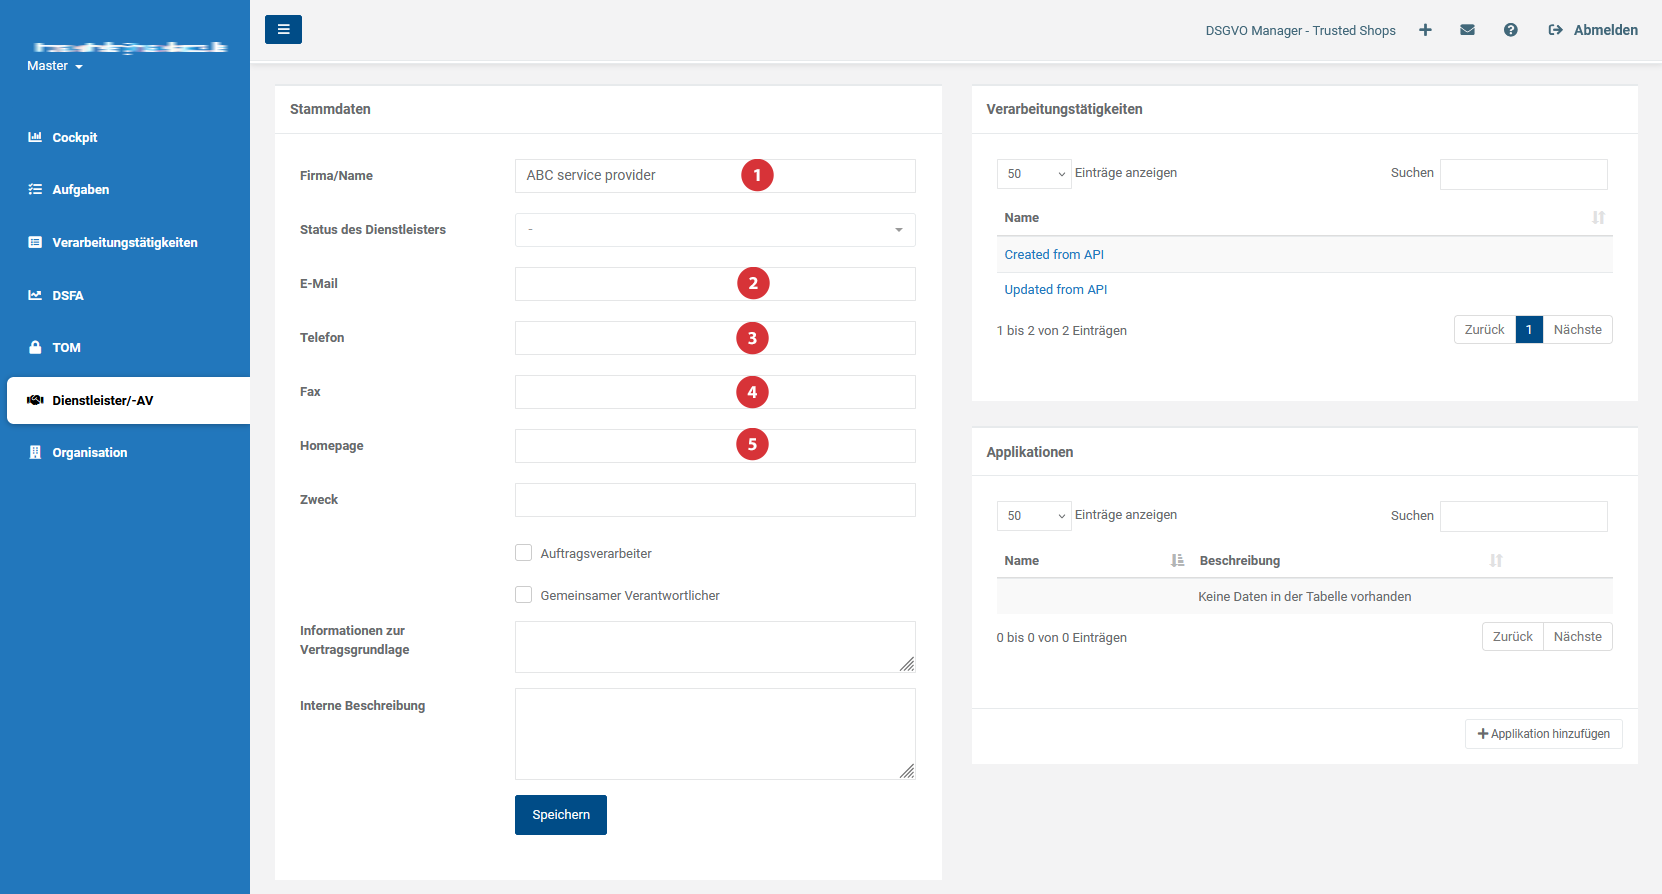The width and height of the screenshot is (1662, 894).
Task: Click the Abmelden logout link
Action: coord(1593,30)
